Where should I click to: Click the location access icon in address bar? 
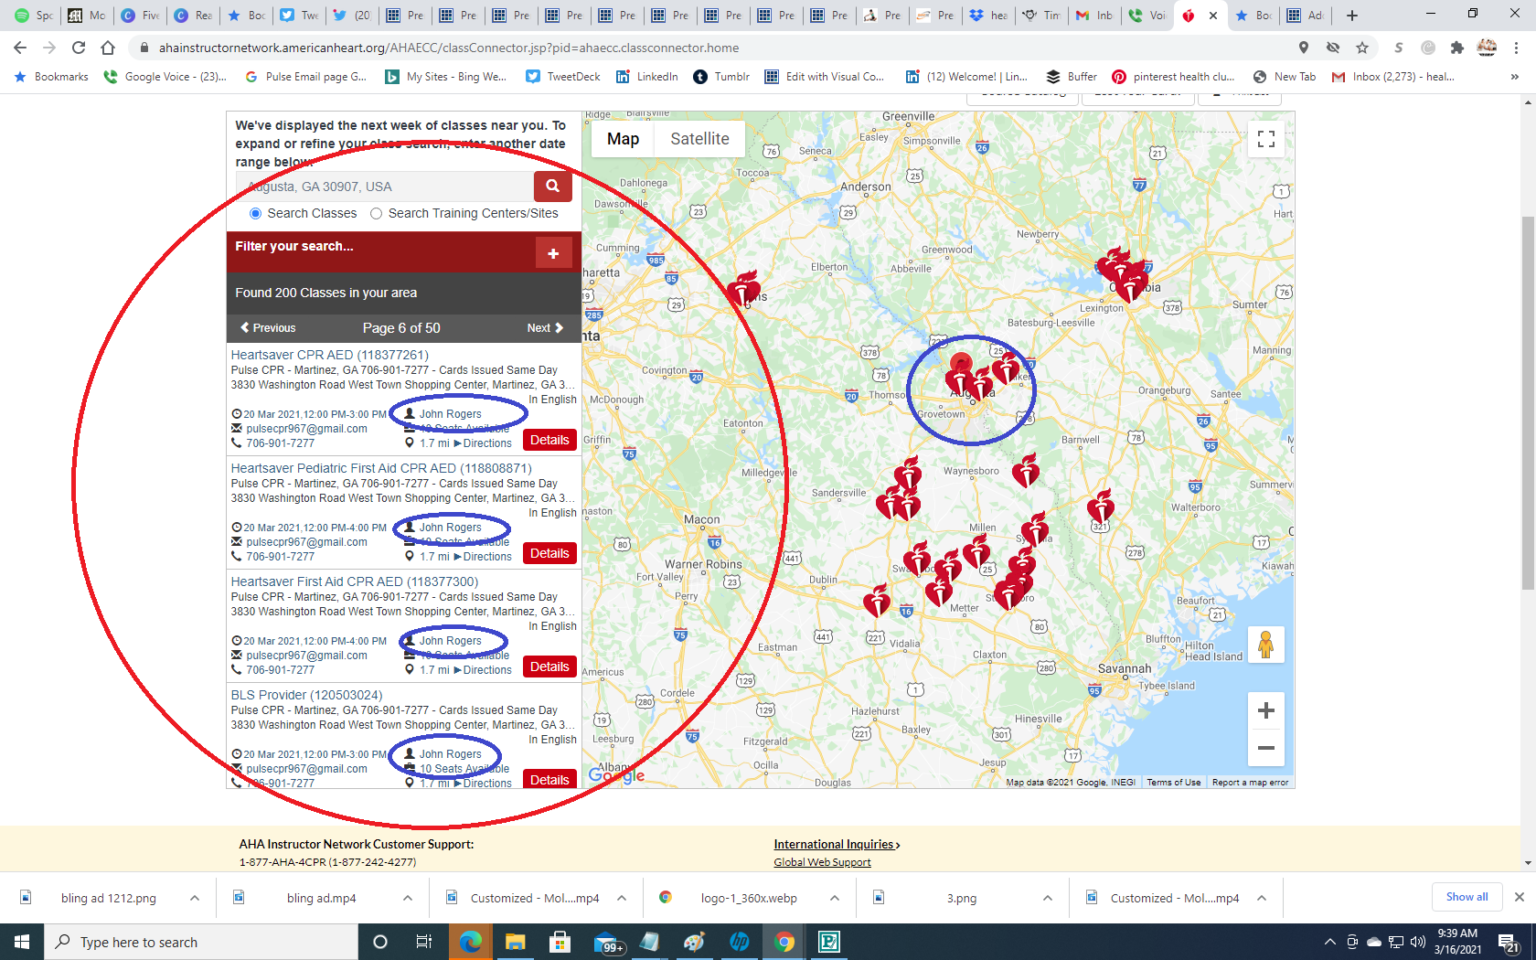tap(1303, 47)
